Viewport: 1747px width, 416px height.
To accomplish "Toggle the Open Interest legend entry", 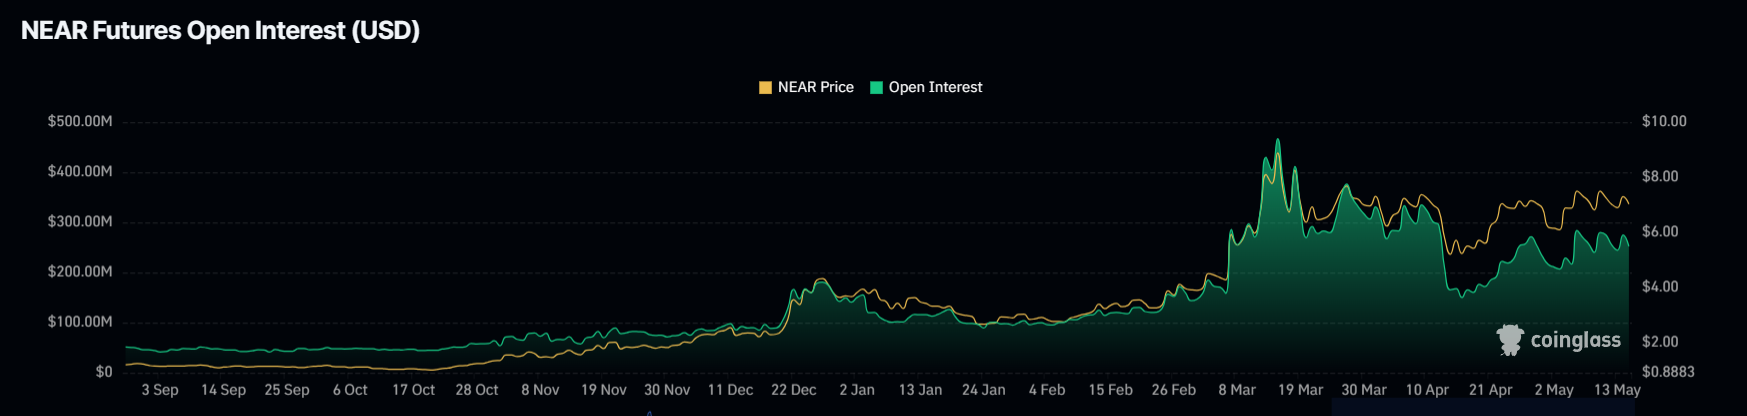I will pos(926,87).
